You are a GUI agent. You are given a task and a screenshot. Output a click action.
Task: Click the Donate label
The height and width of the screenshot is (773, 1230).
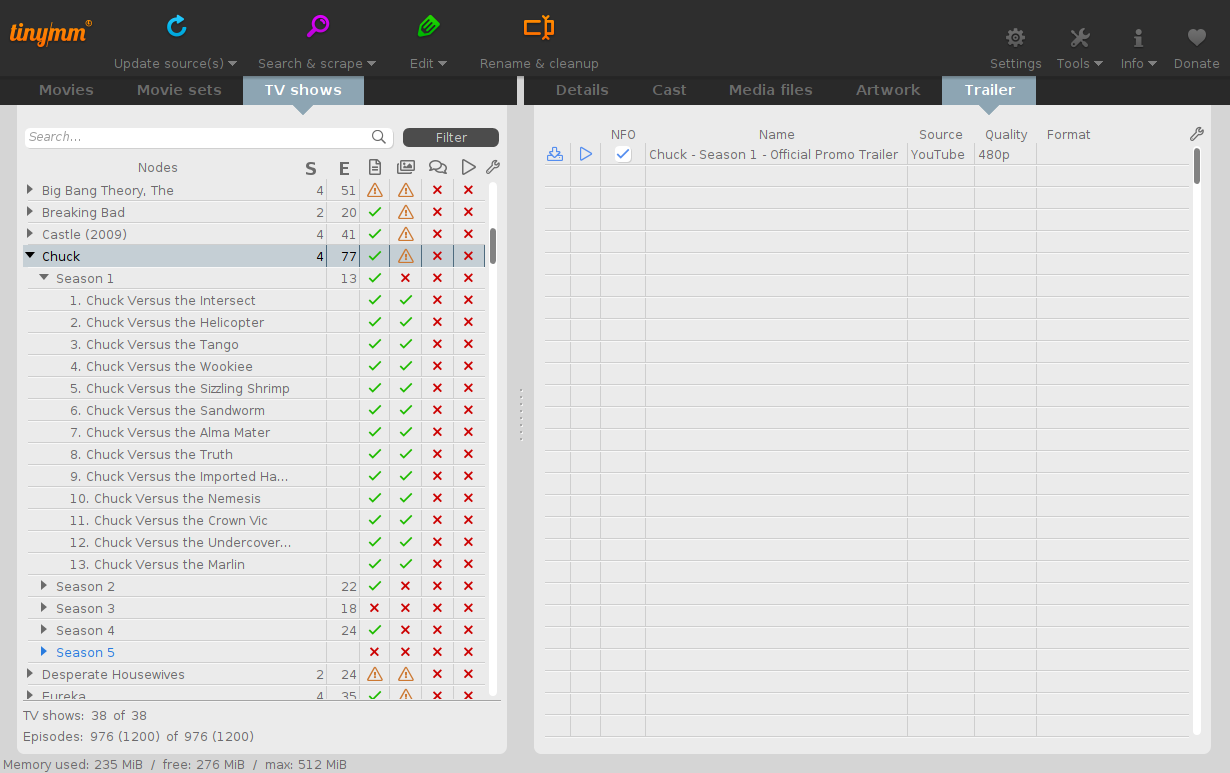[x=1197, y=63]
